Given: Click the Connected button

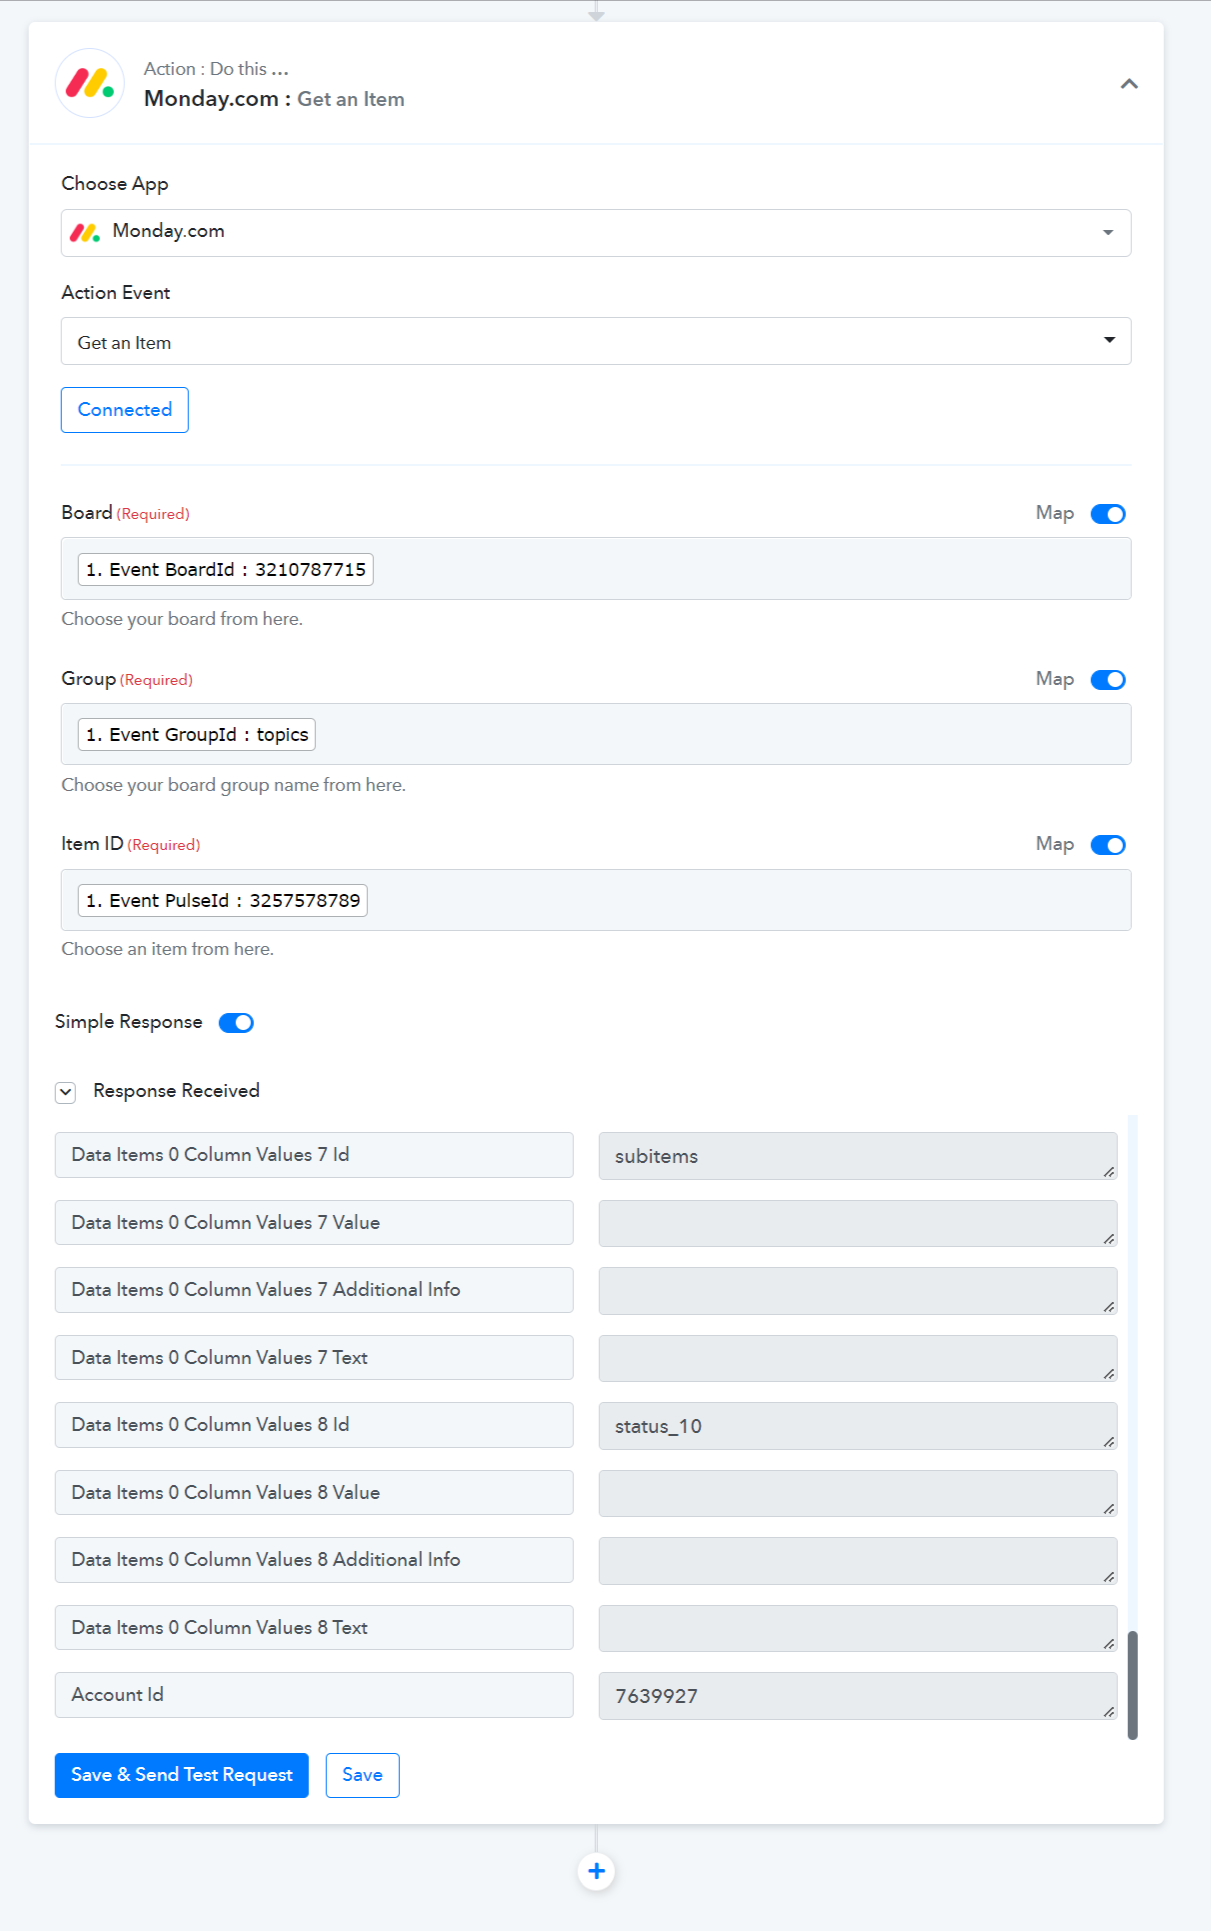Looking at the screenshot, I should coord(125,410).
